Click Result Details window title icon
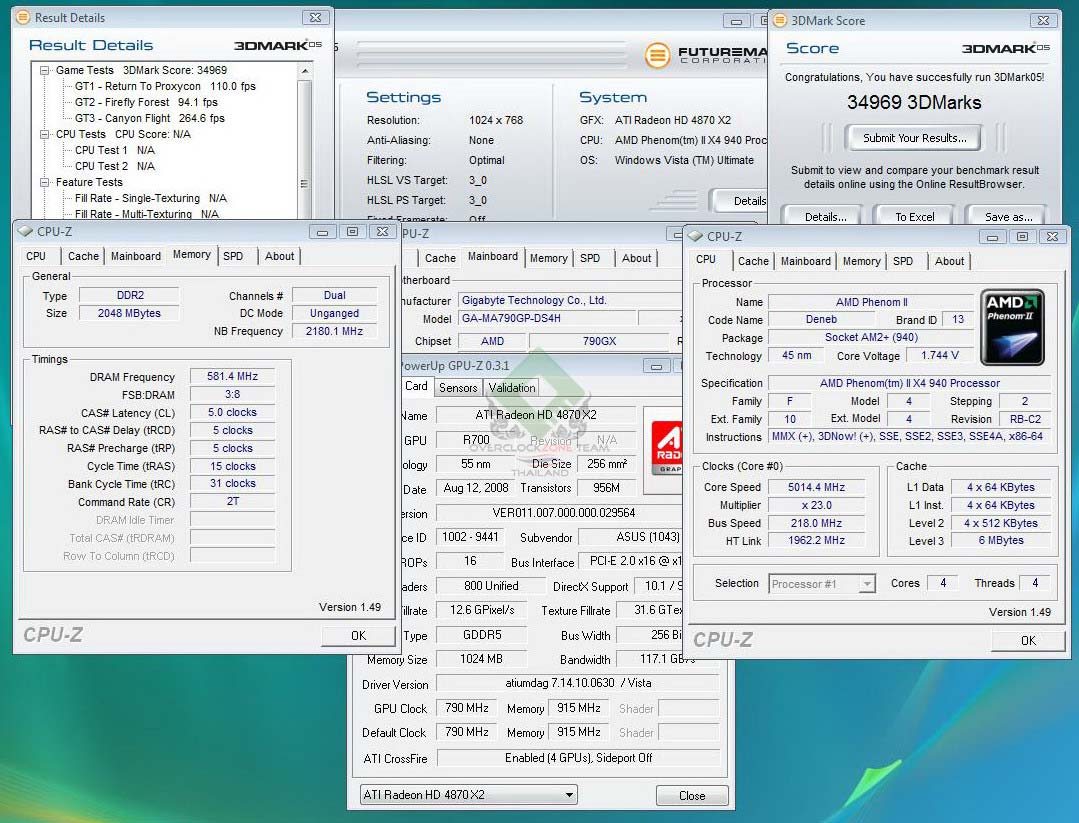 tap(23, 17)
